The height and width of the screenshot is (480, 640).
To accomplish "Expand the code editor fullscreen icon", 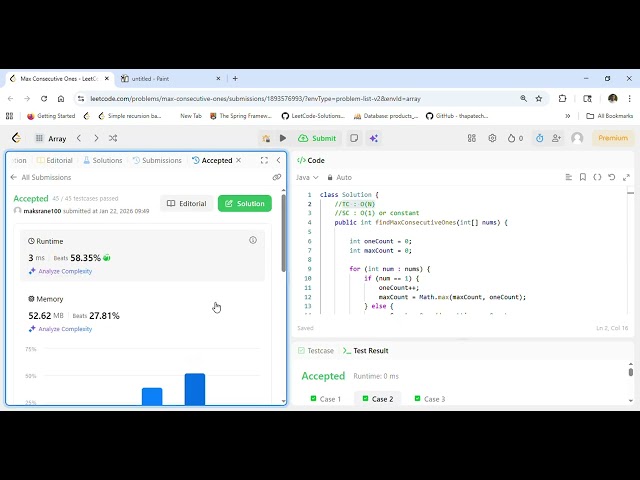I will pos(627,177).
